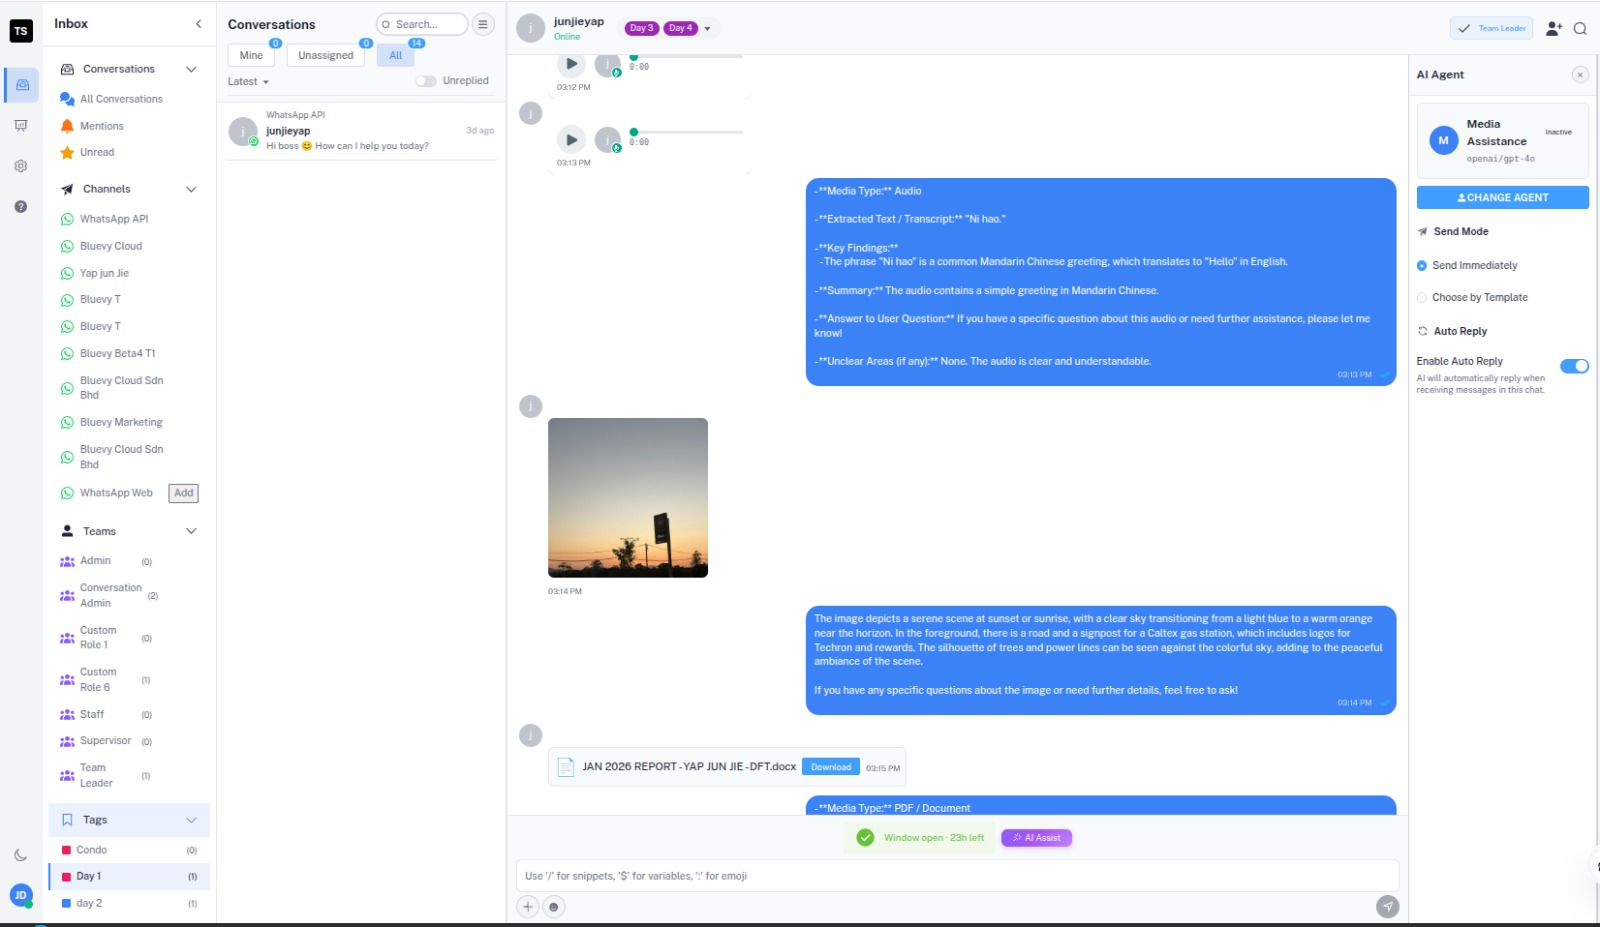Seek the 03:13 PM audio slider

click(687, 132)
